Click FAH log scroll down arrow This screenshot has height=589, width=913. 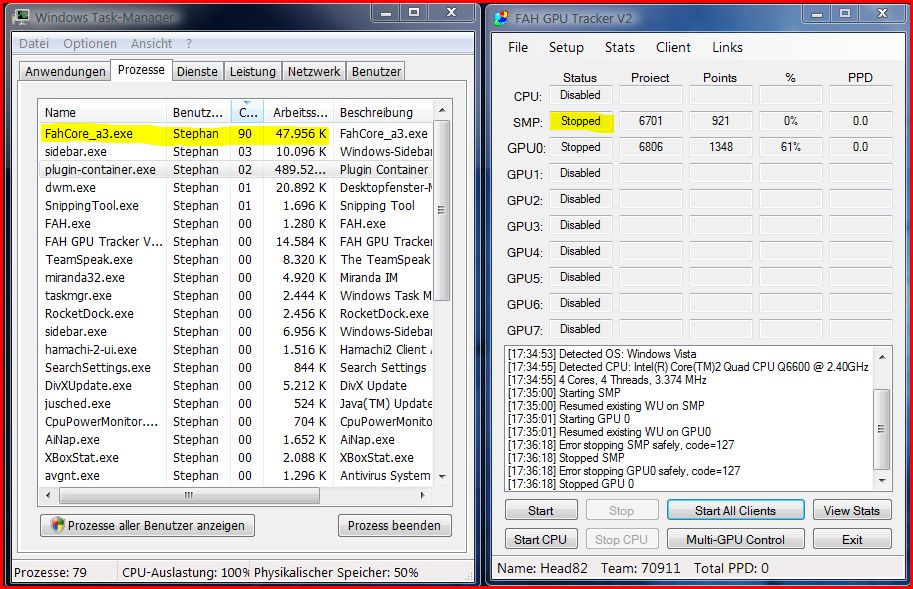882,481
